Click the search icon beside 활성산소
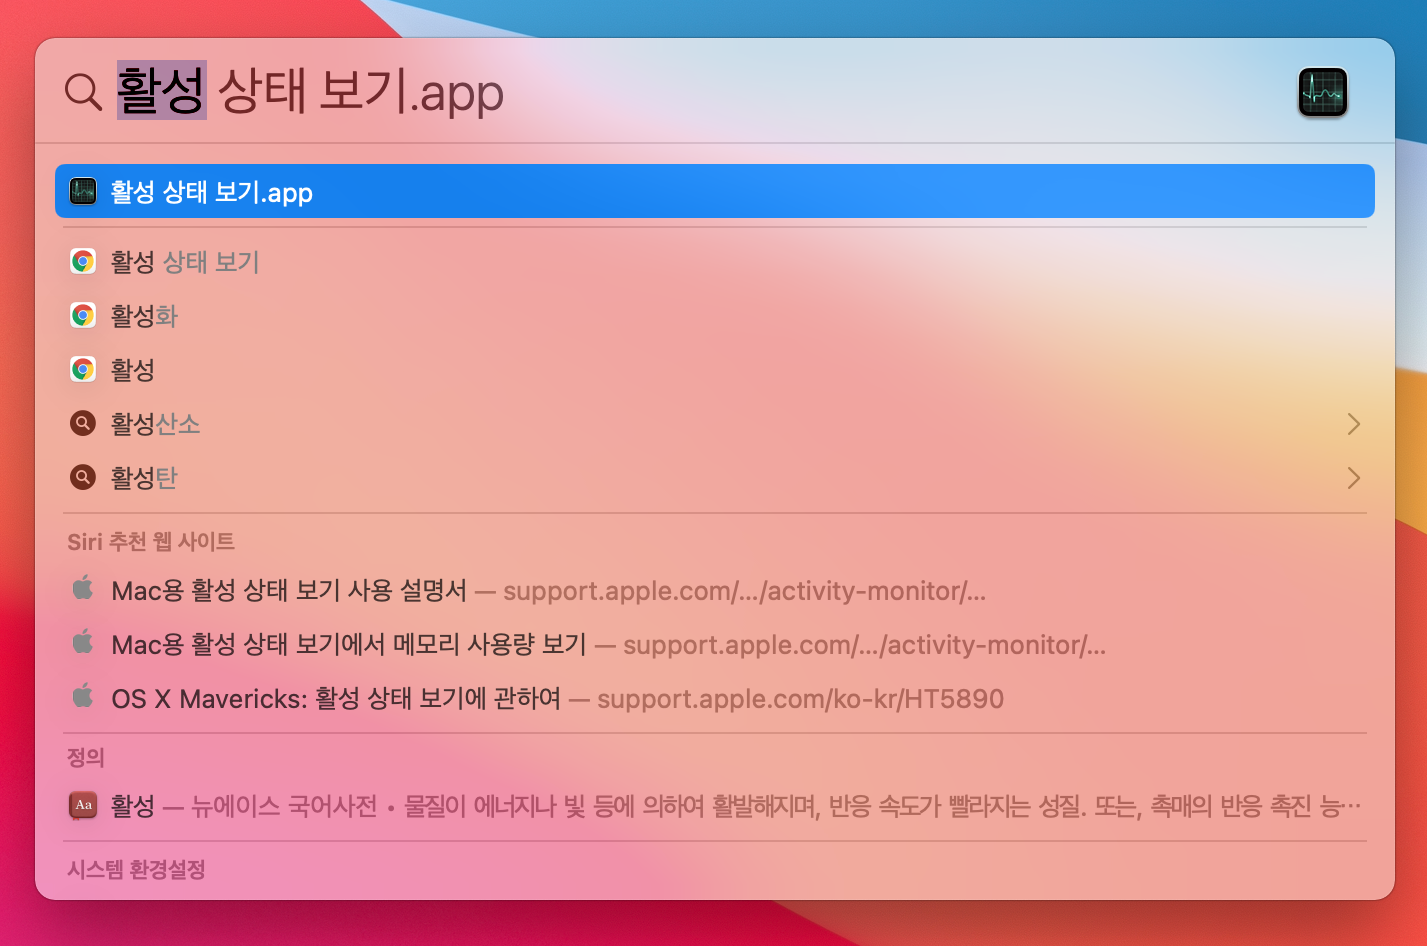The image size is (1427, 946). coord(83,424)
